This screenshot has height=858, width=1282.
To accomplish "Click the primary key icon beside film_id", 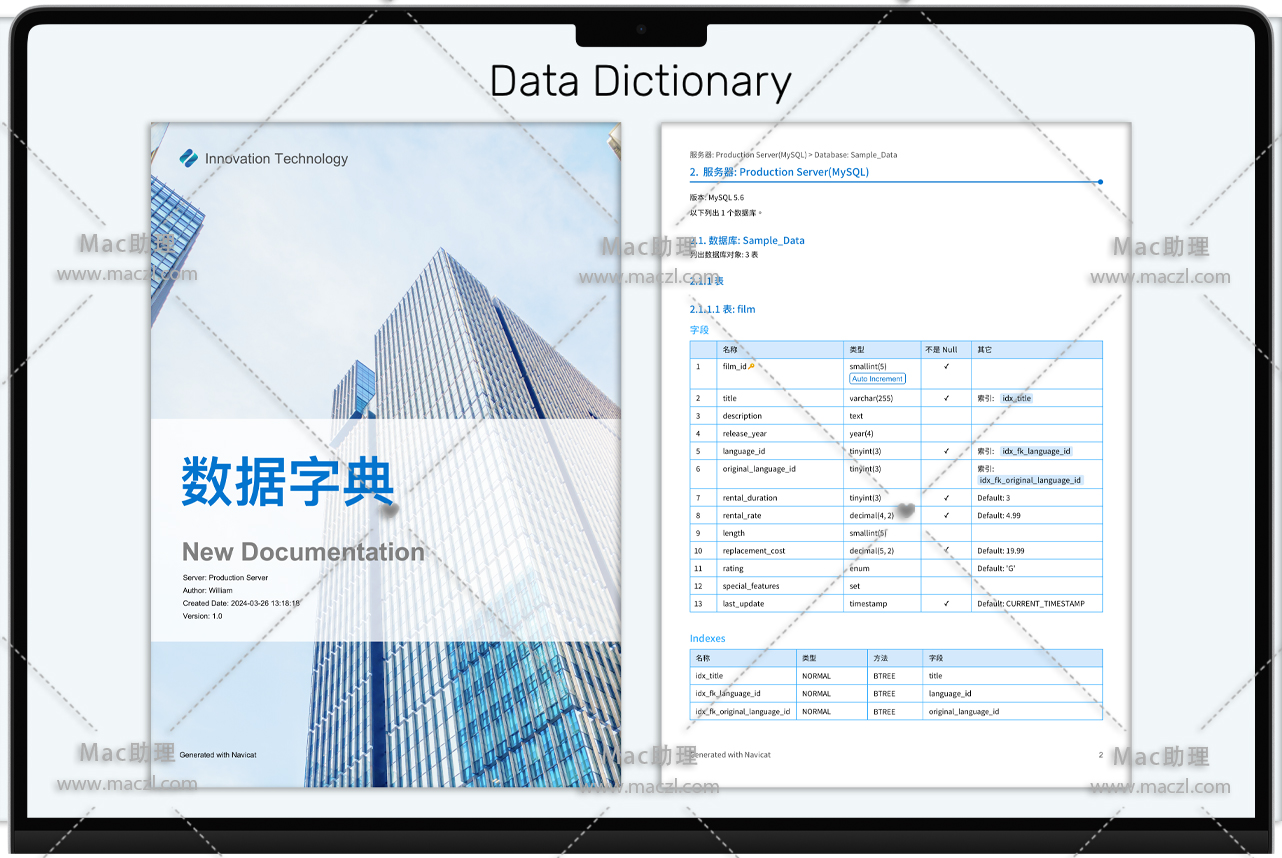I will coord(751,366).
